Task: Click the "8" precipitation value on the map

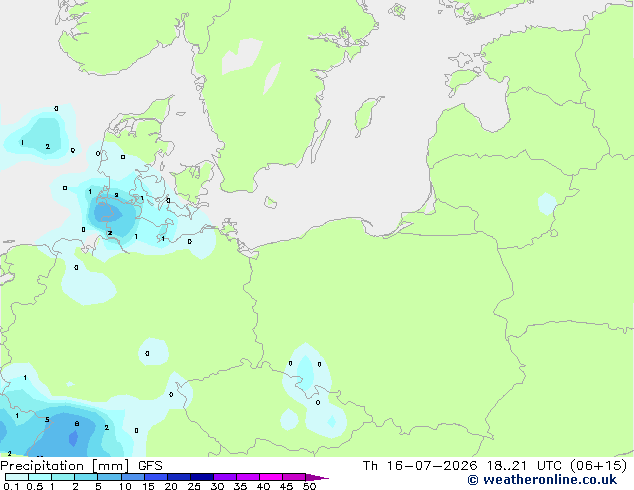Action: pyautogui.click(x=77, y=424)
